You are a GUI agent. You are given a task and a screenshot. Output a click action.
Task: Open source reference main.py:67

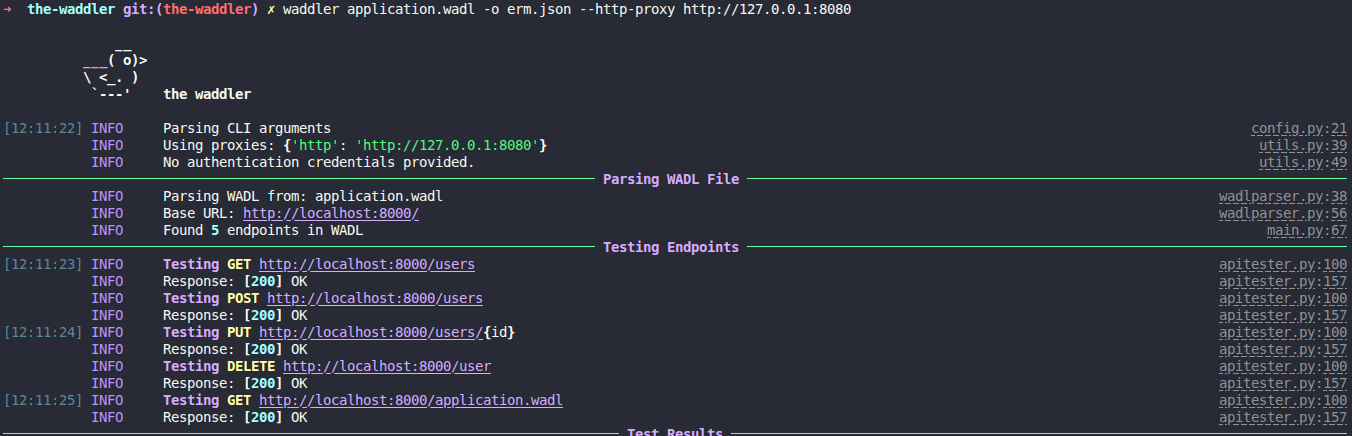1307,231
